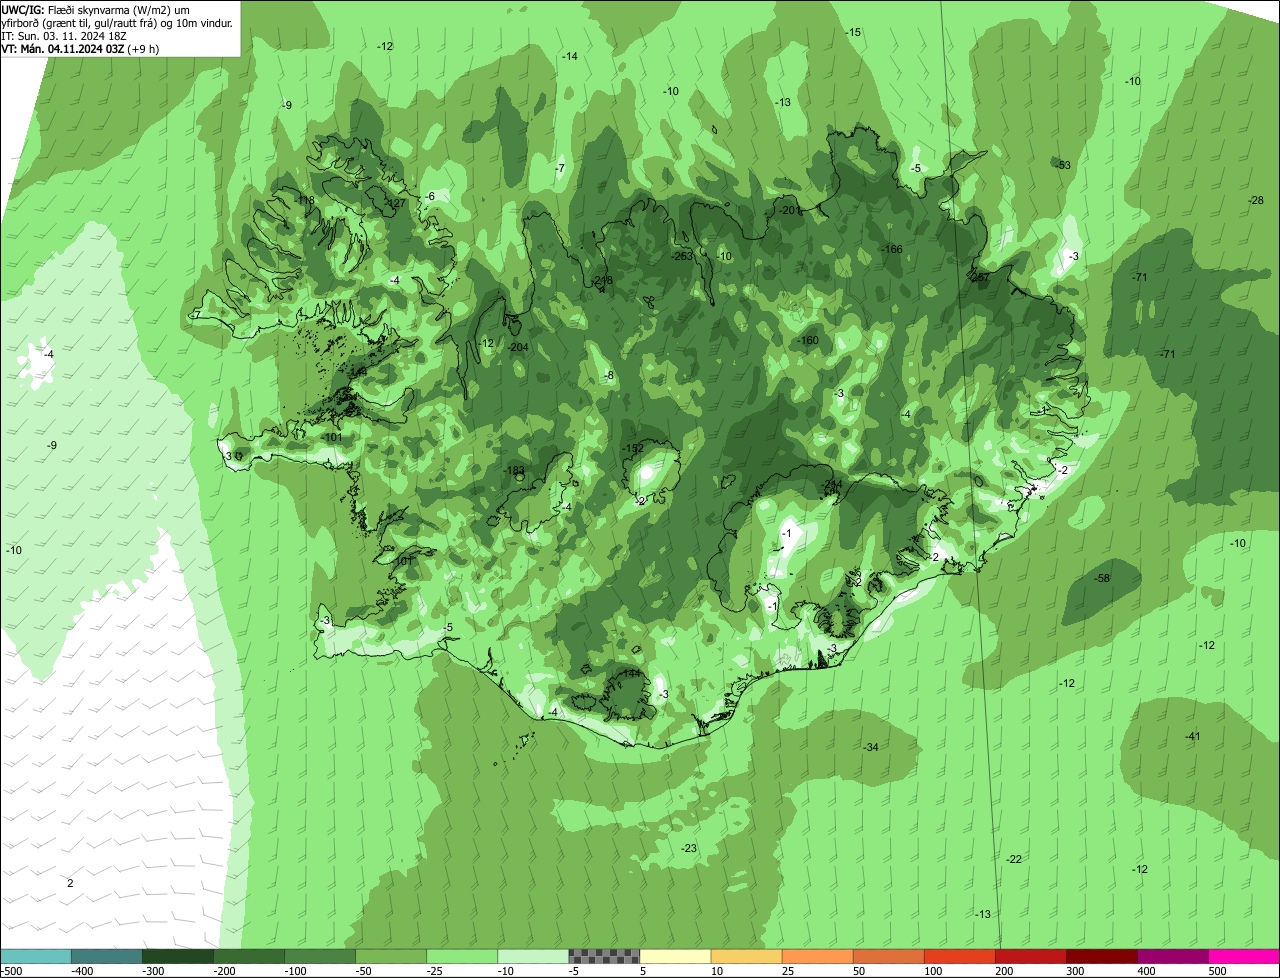The width and height of the screenshot is (1280, 978).
Task: Click the '-15' value near the top edge
Action: point(853,32)
